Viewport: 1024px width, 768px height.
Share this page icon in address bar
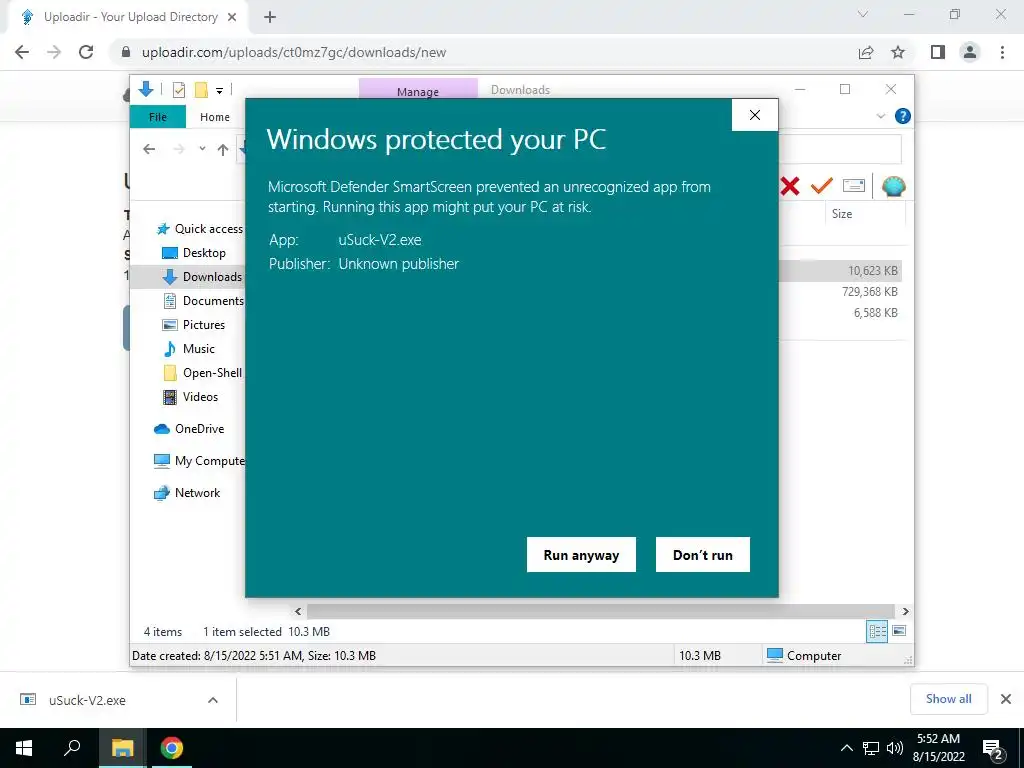pos(866,52)
